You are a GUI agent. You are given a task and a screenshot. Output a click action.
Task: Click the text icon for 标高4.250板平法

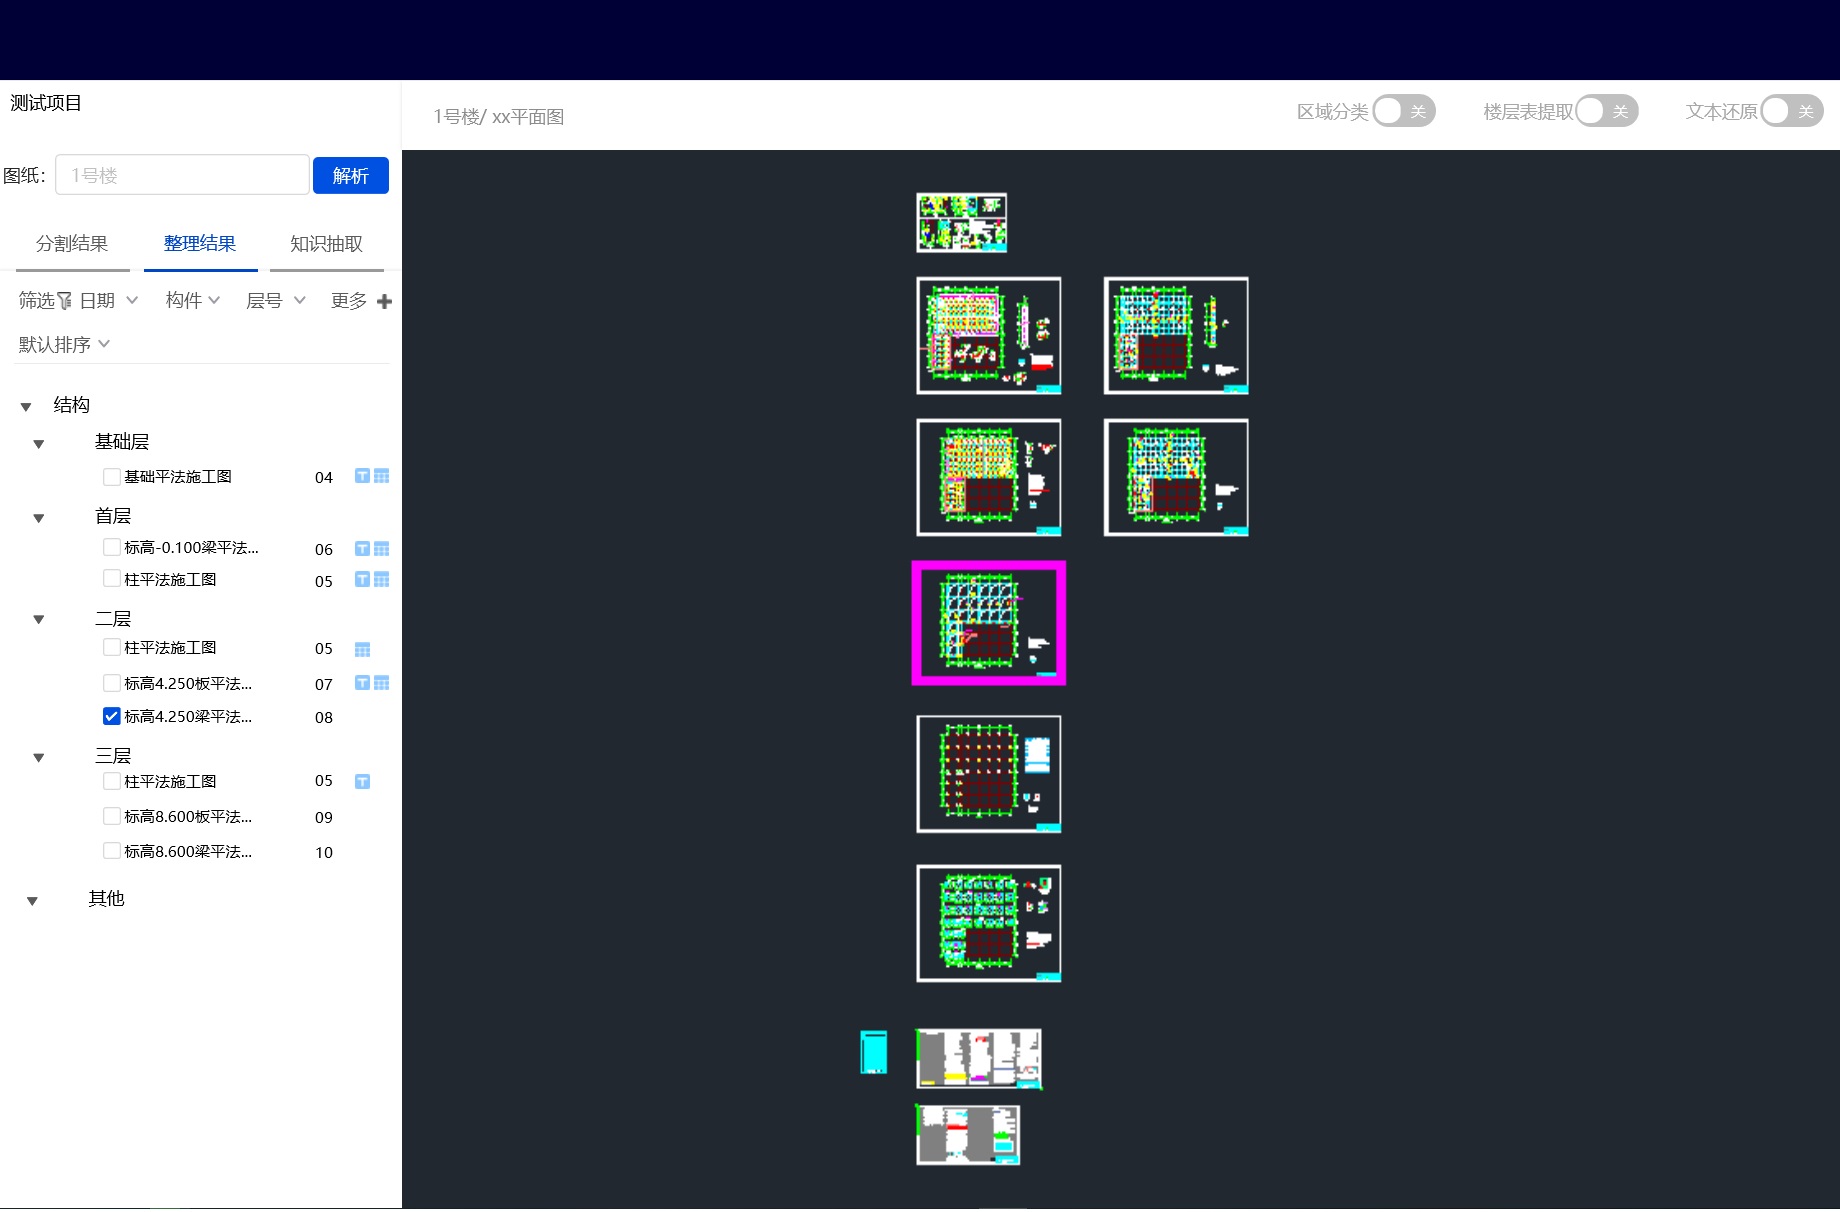pyautogui.click(x=362, y=683)
